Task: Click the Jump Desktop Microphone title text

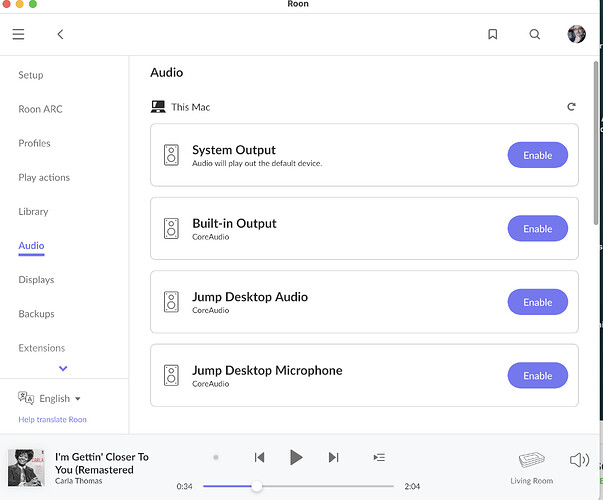Action: (267, 370)
